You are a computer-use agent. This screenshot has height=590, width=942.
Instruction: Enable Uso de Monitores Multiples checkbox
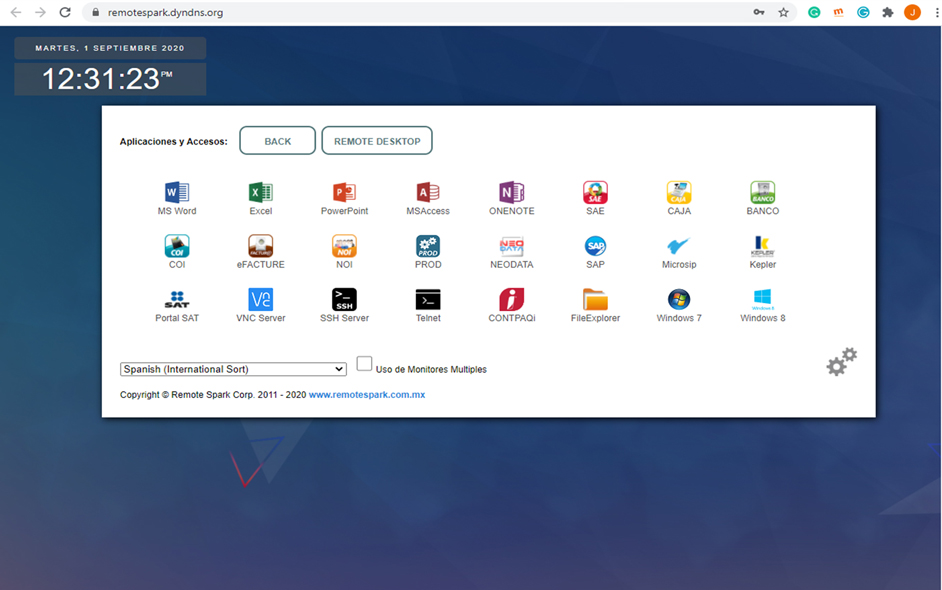tap(365, 364)
